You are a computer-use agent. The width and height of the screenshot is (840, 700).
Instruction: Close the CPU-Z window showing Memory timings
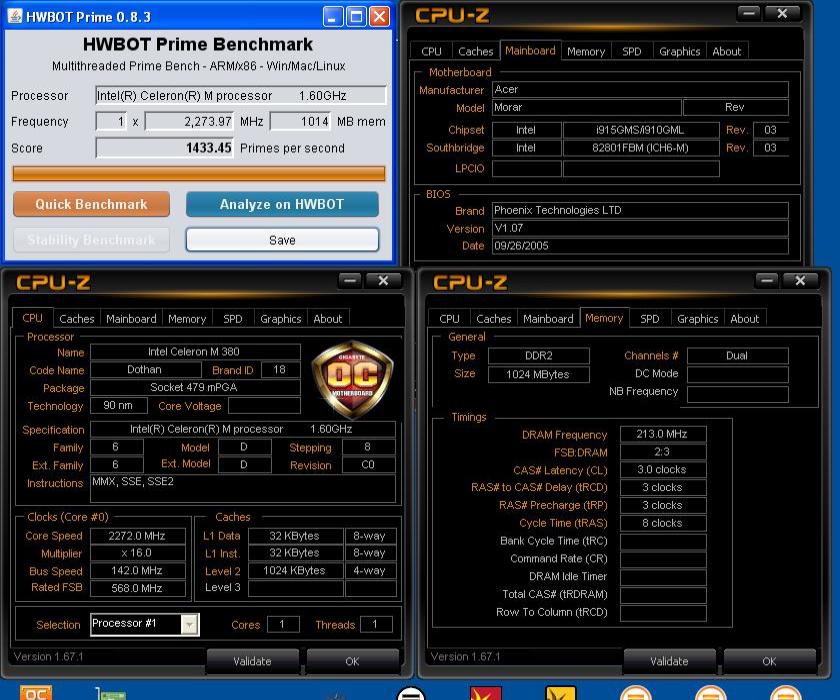pos(800,280)
